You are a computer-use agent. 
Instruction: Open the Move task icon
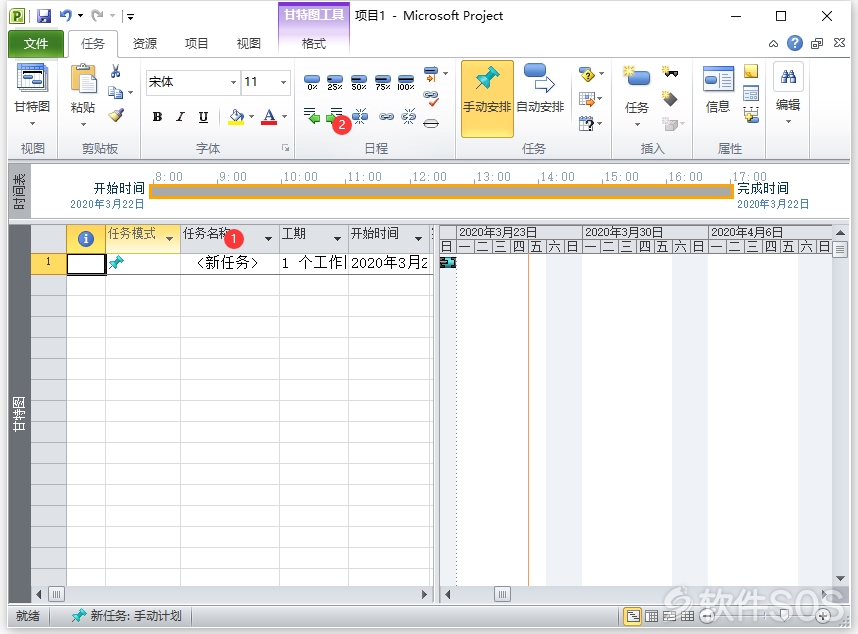(x=587, y=99)
